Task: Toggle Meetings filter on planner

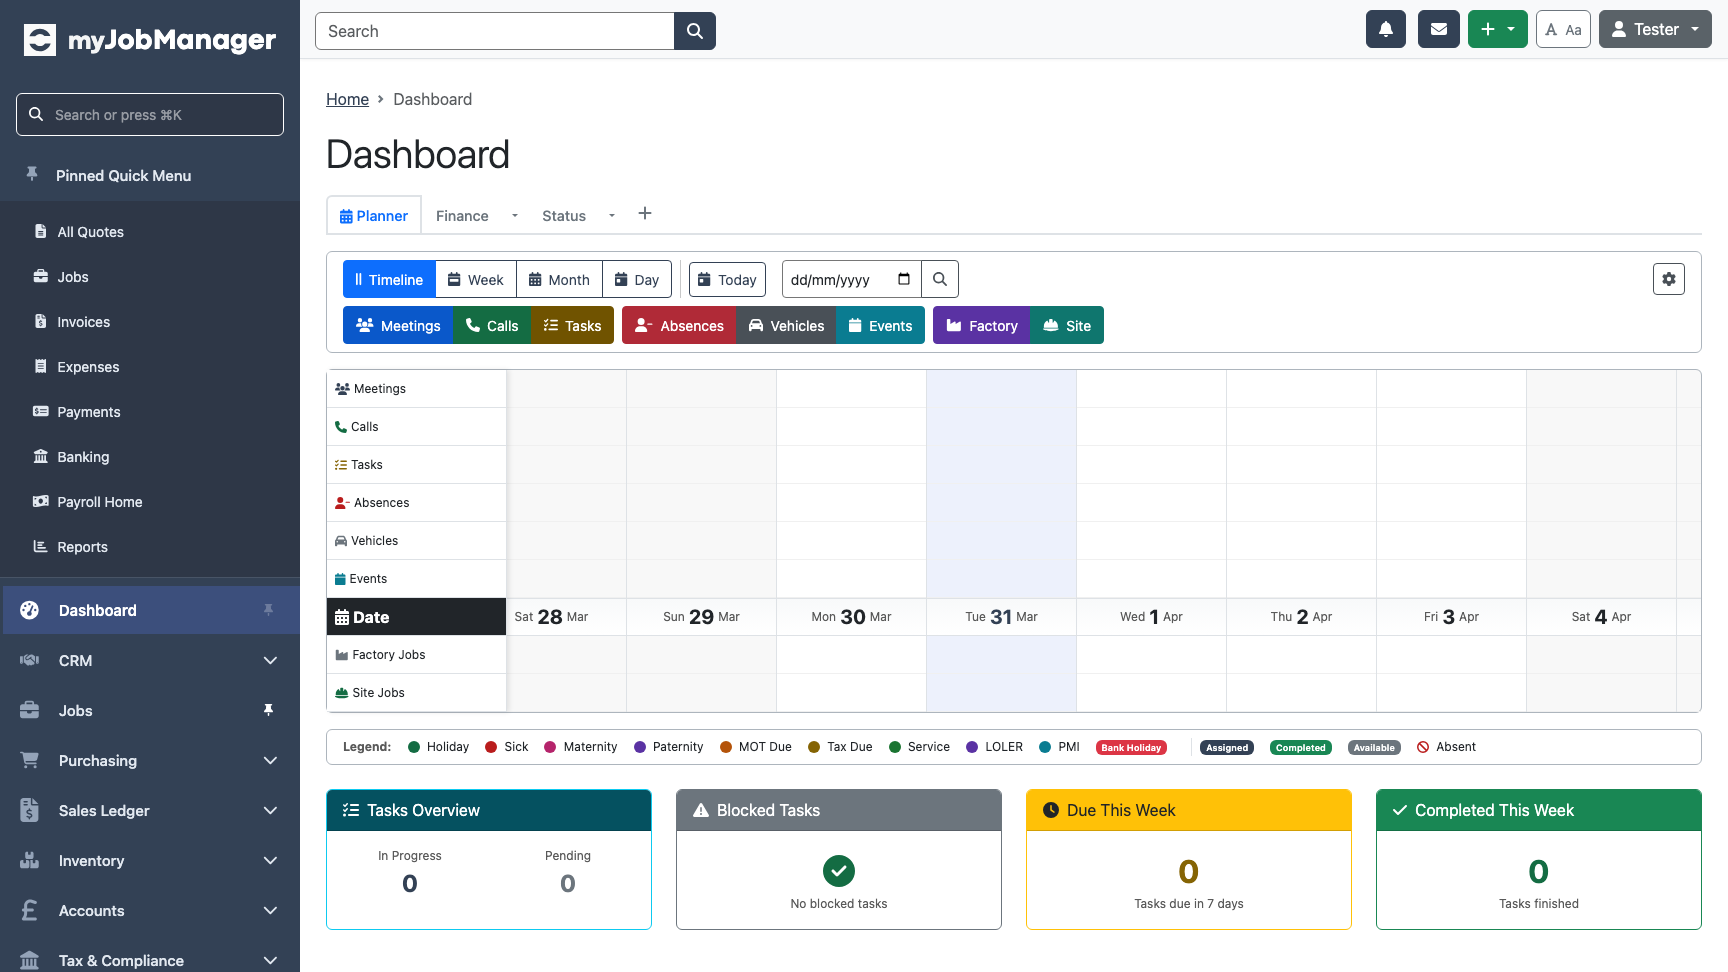Action: tap(398, 325)
